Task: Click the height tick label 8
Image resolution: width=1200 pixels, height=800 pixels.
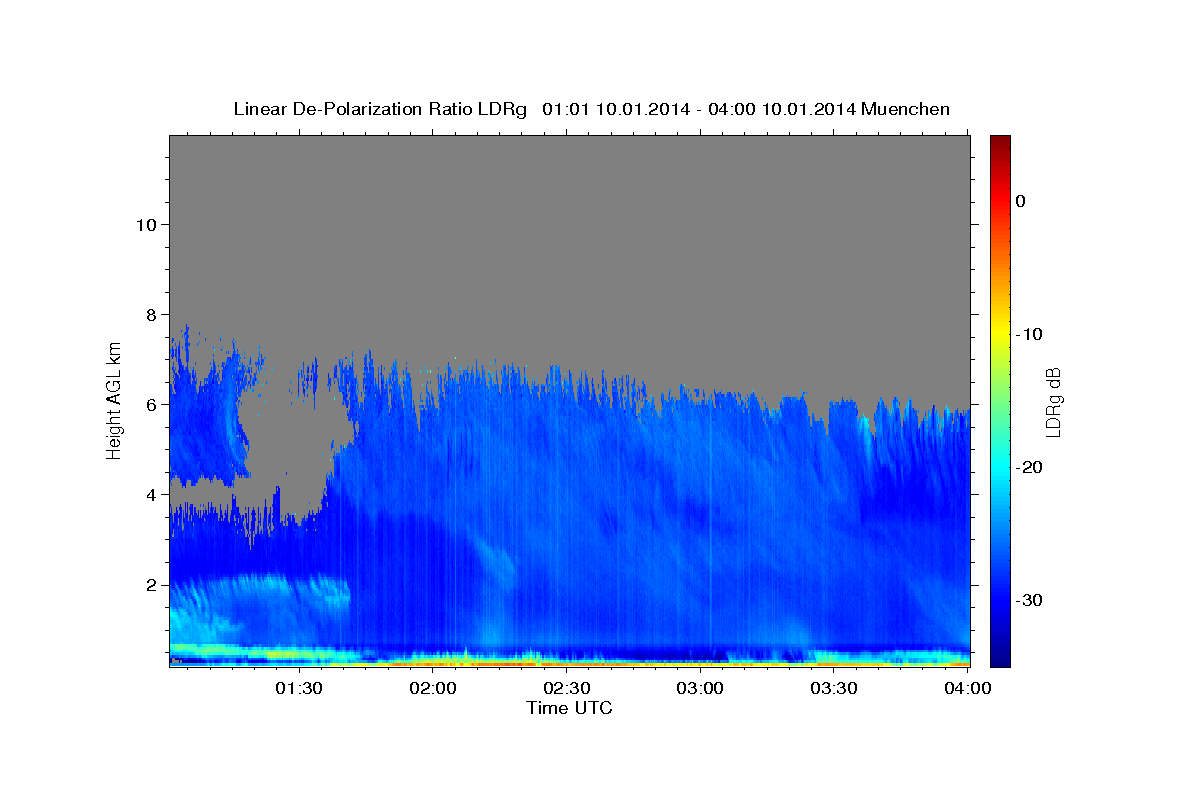Action: 150,314
